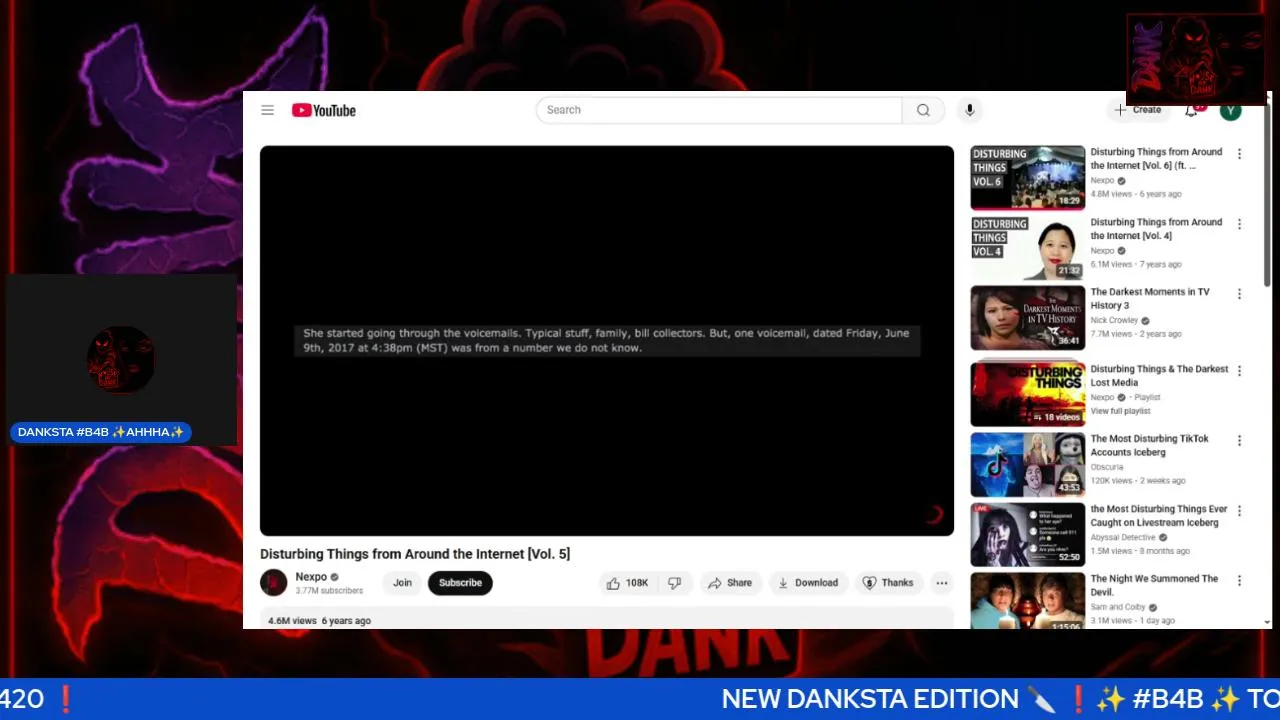This screenshot has width=1280, height=720.
Task: Open Darkest Moments in TV History thumbnail
Action: (1027, 318)
